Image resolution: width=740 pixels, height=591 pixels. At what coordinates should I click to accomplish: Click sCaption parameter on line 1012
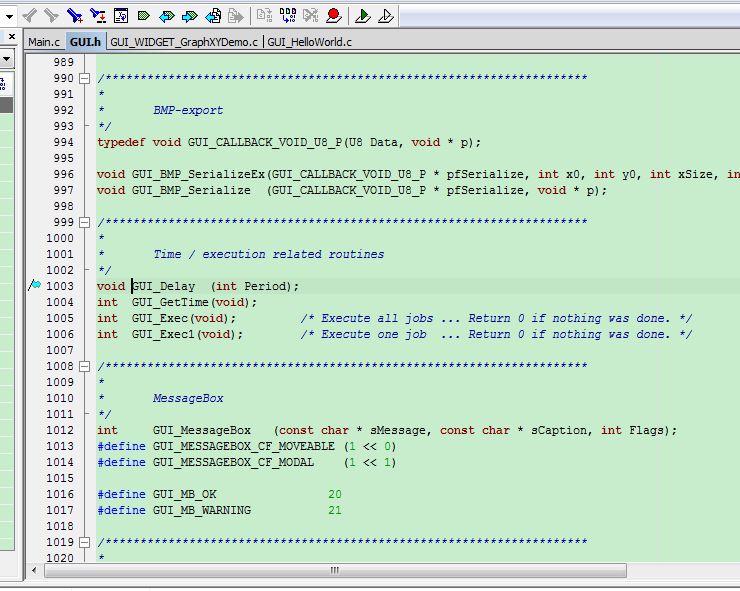coord(559,431)
